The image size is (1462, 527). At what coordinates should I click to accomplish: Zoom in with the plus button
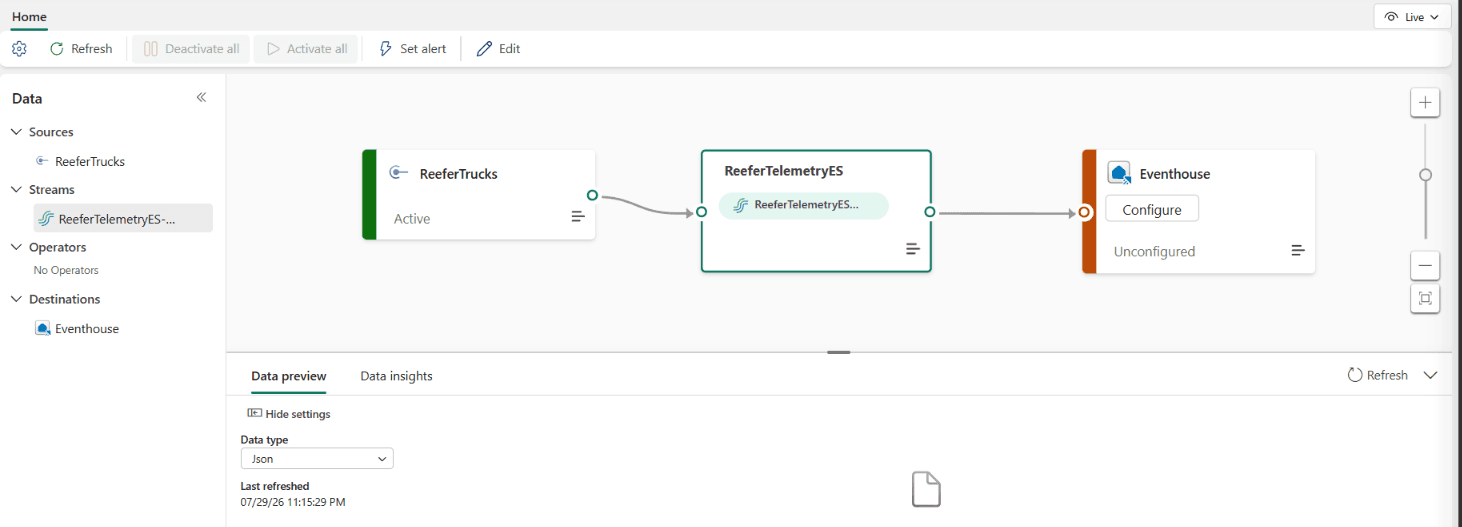coord(1425,102)
